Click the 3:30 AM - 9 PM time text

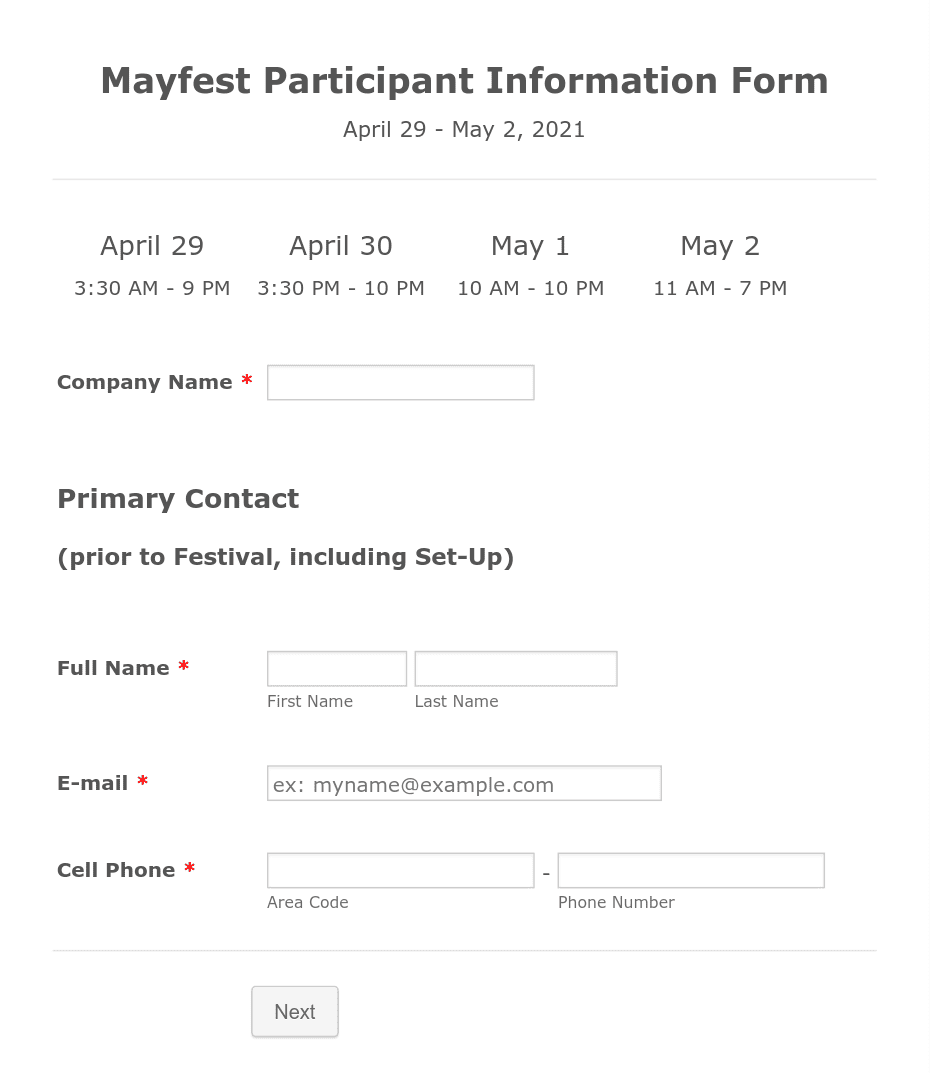click(151, 288)
